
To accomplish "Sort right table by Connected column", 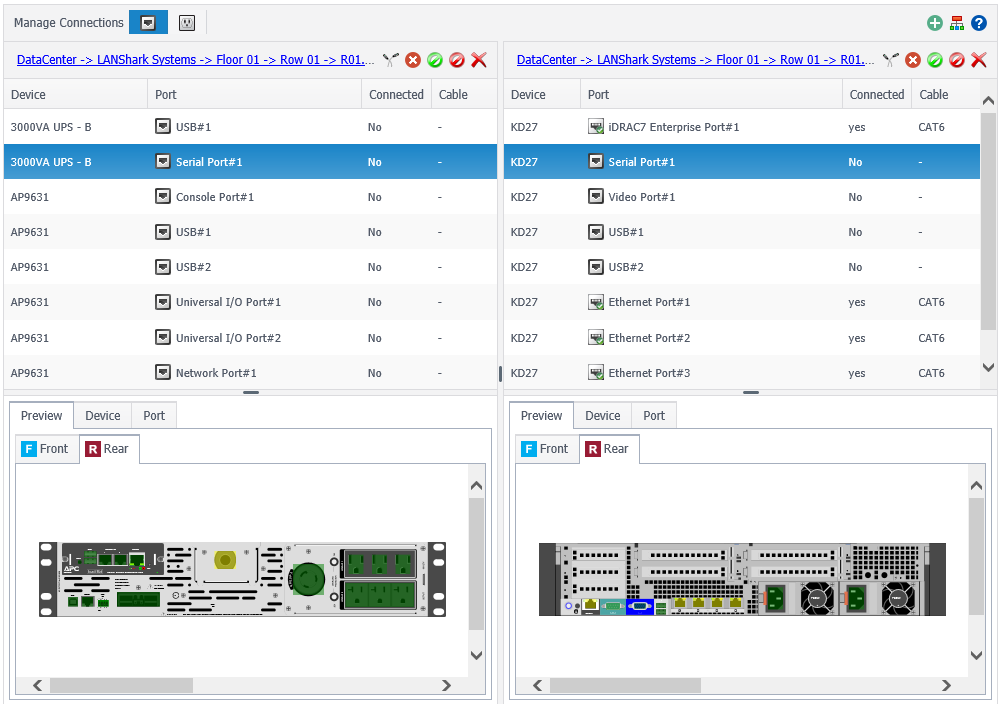I will click(877, 94).
